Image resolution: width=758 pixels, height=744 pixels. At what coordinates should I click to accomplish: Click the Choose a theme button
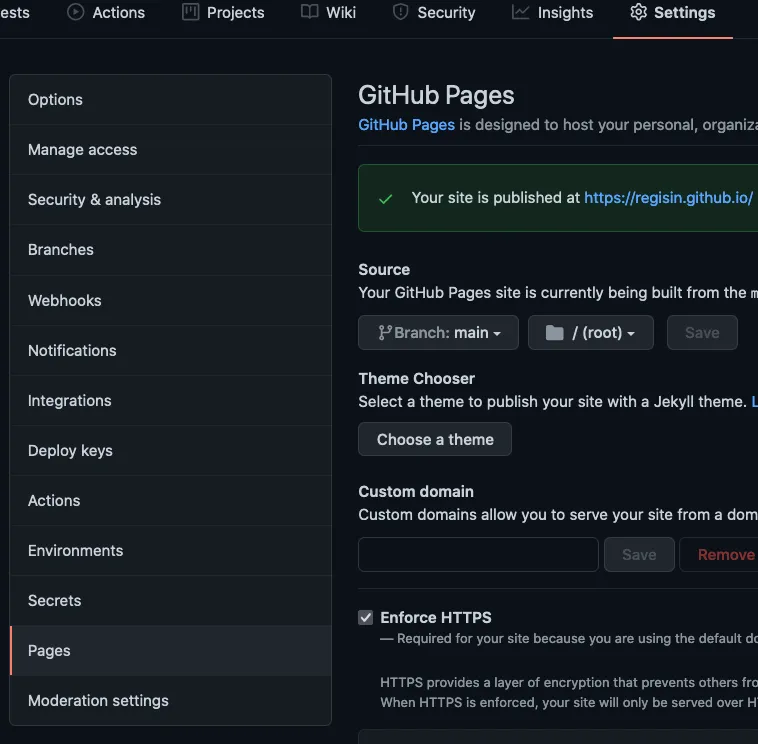click(435, 439)
